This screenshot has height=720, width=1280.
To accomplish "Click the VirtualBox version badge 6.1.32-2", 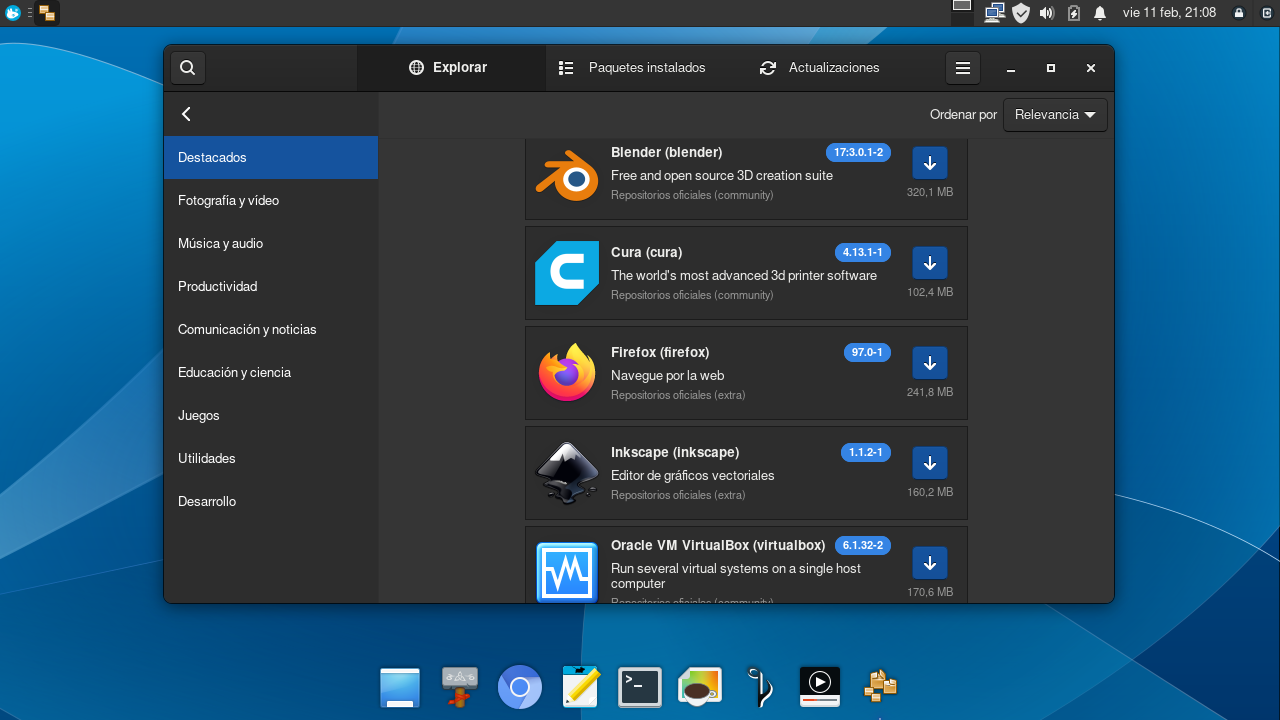I will [862, 545].
